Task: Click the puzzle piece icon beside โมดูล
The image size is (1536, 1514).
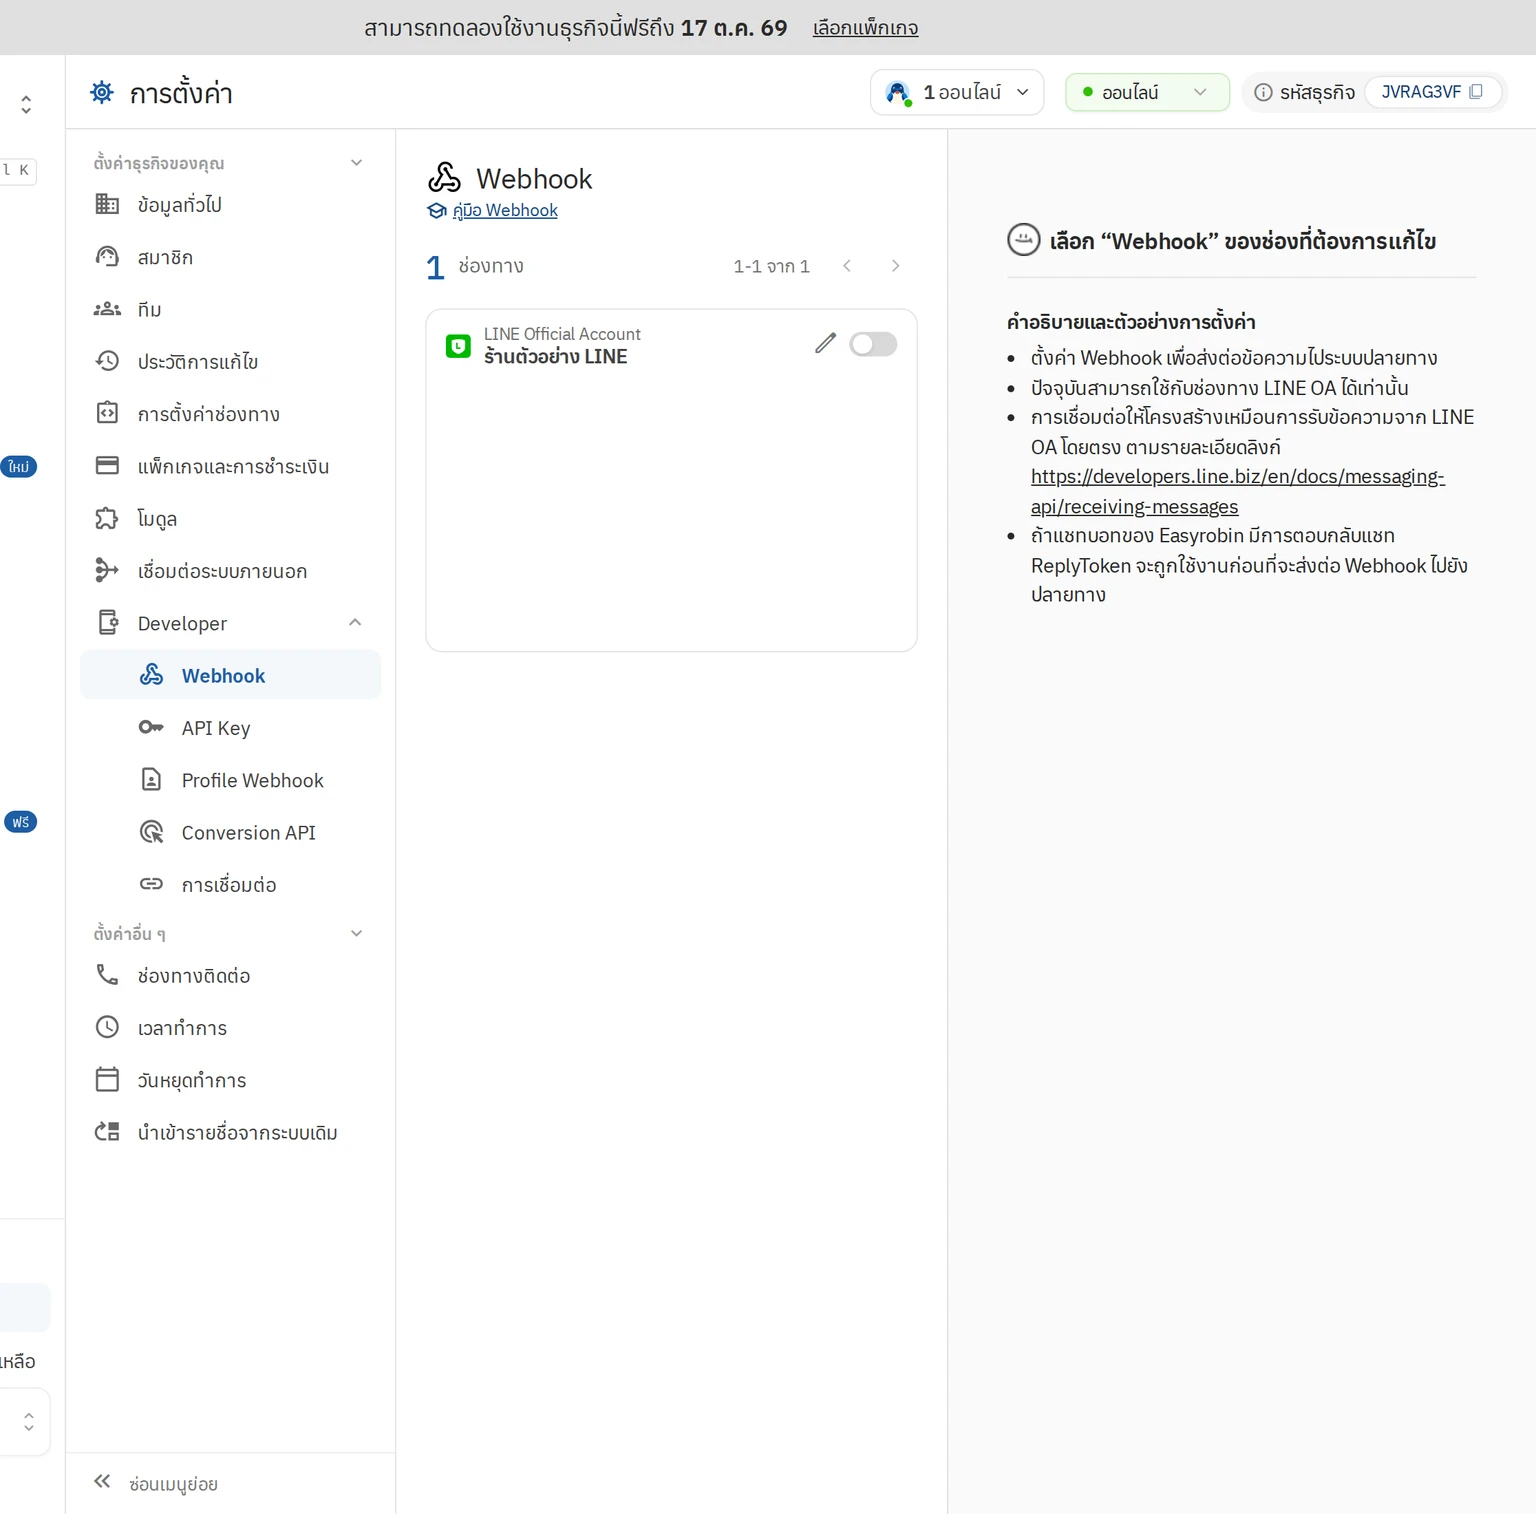Action: (107, 518)
